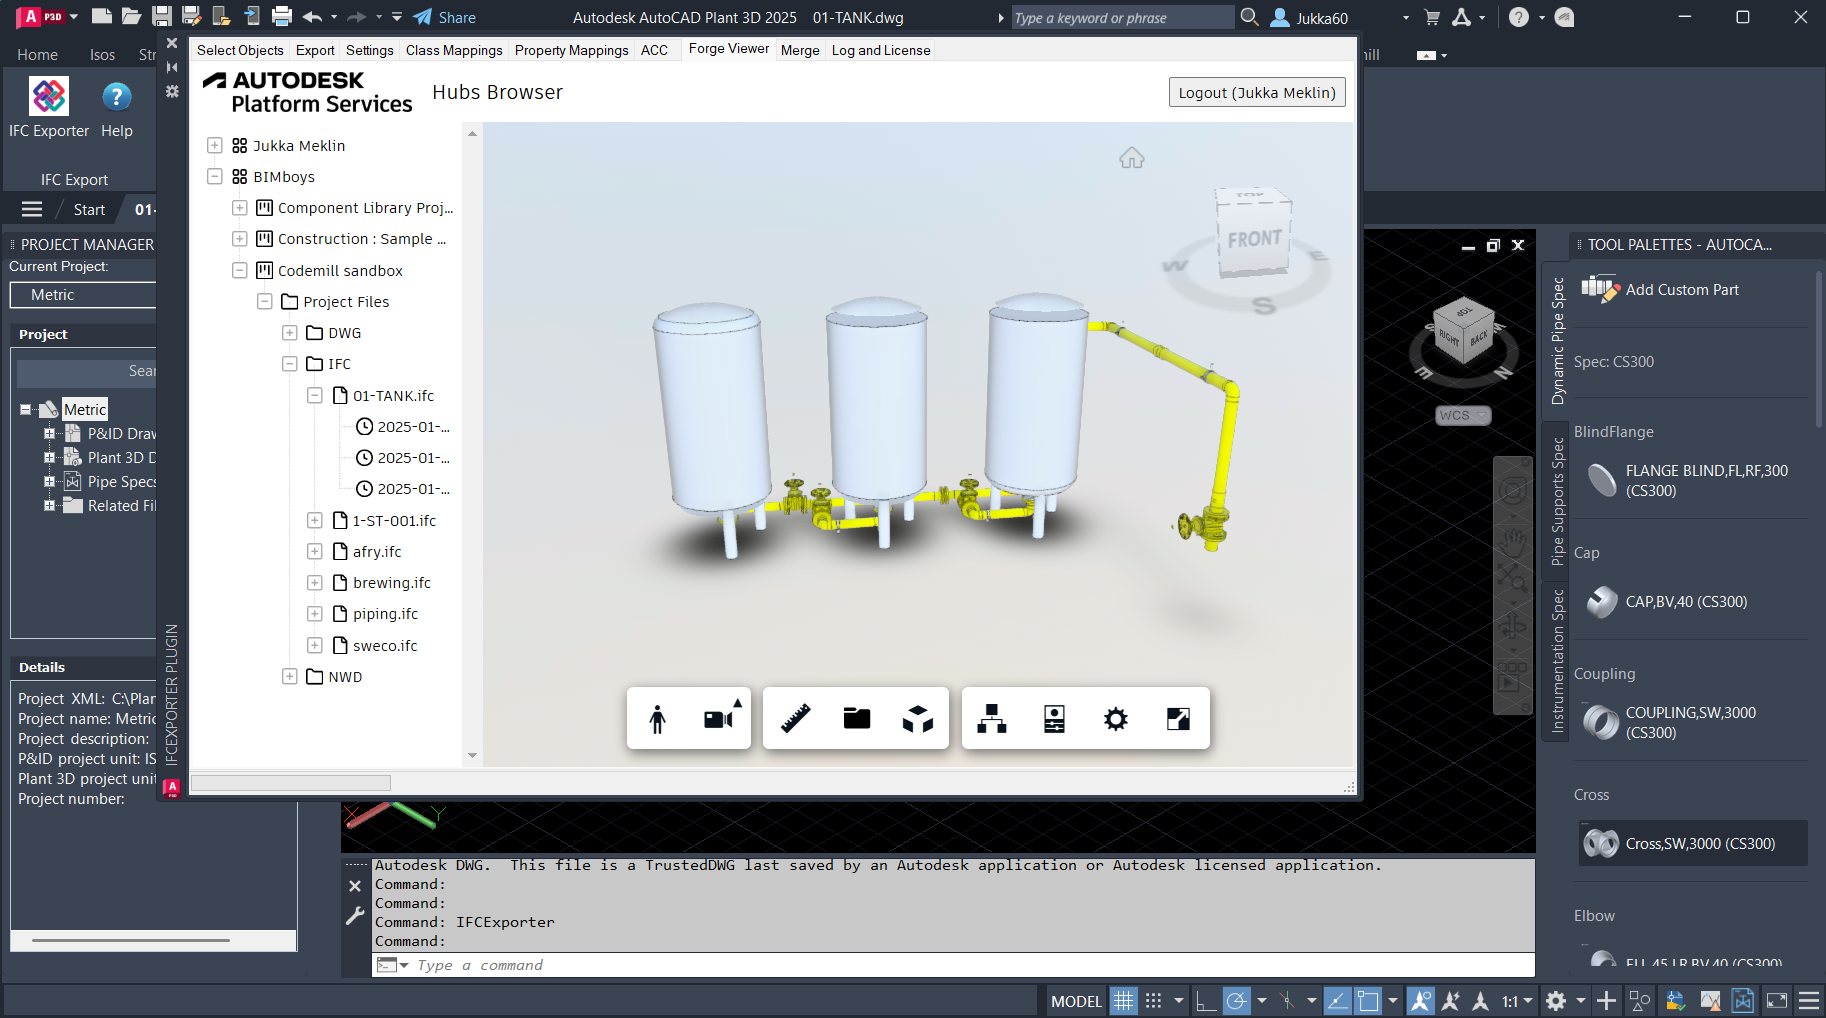Open the Model browser in viewer toolbar
Image resolution: width=1826 pixels, height=1018 pixels.
pos(991,718)
